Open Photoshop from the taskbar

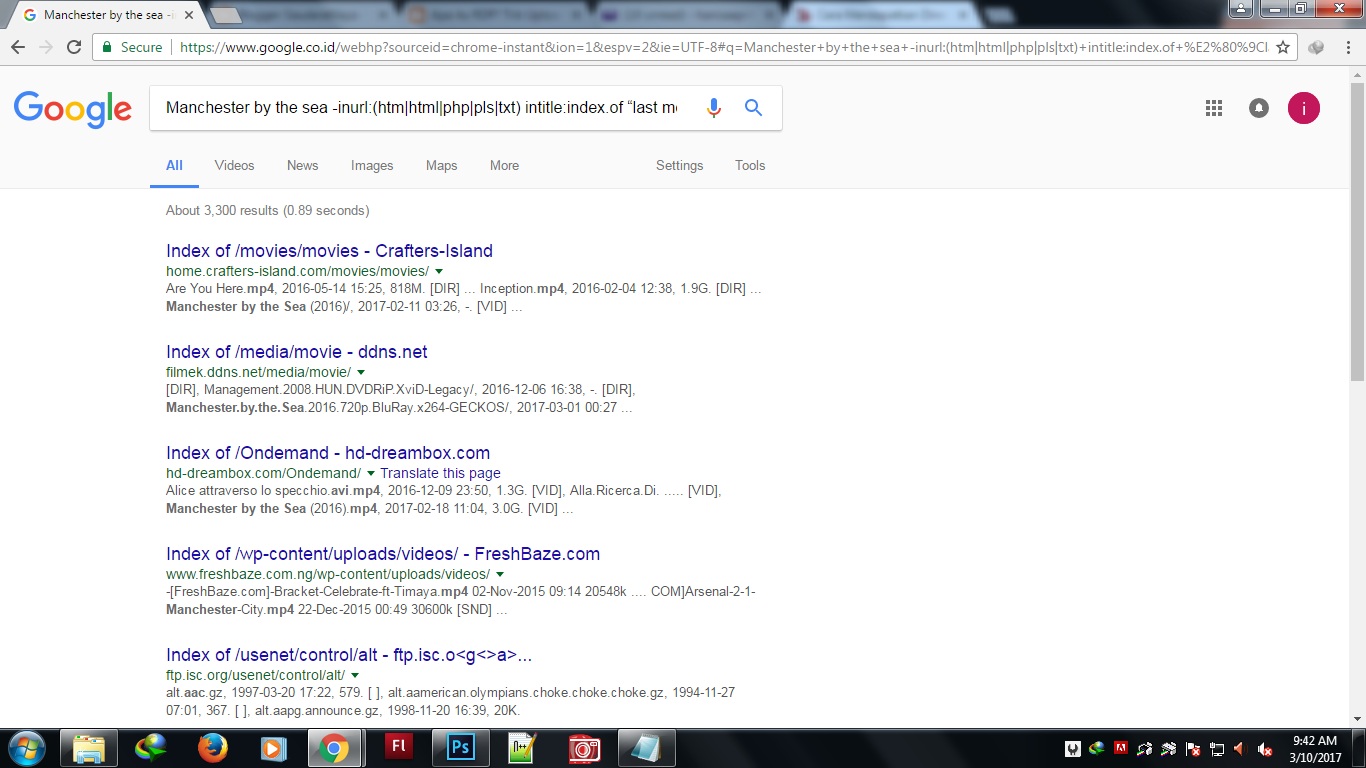(461, 748)
